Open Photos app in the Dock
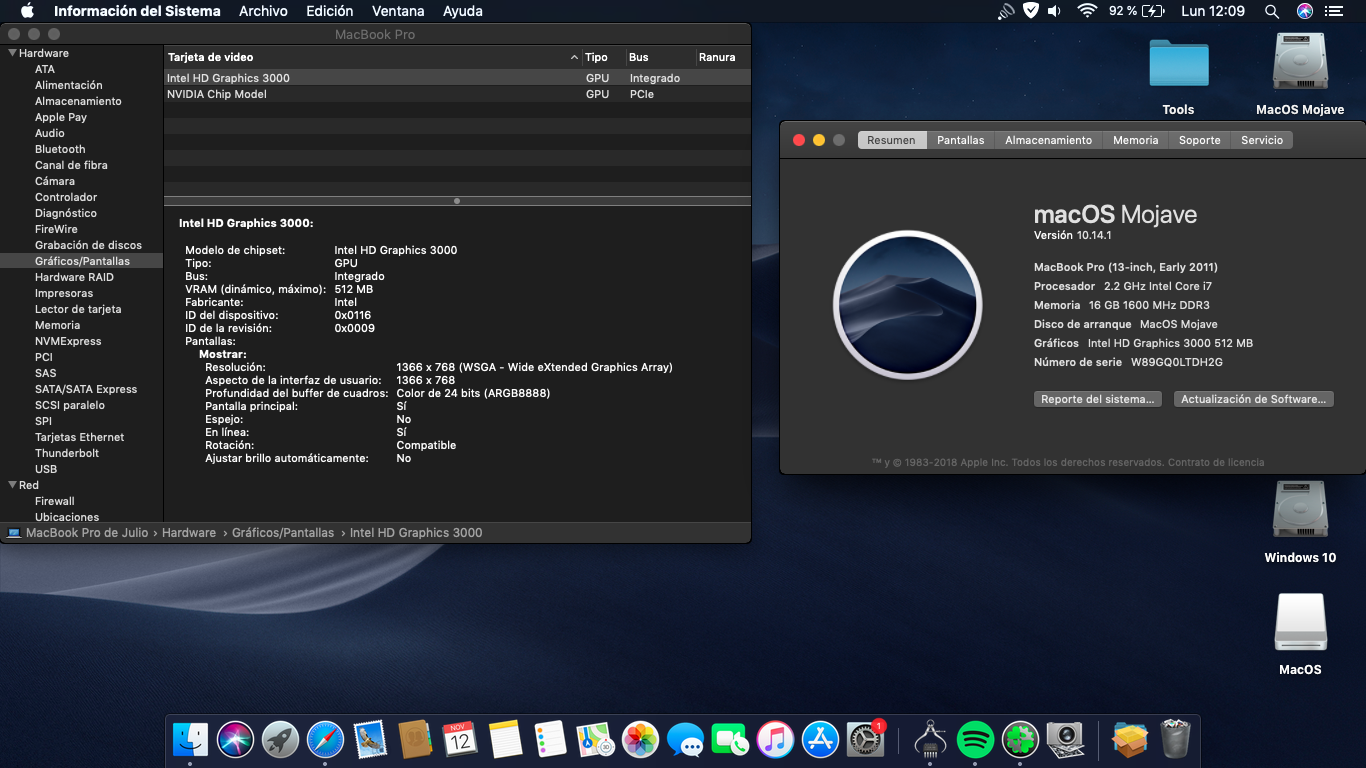The width and height of the screenshot is (1366, 768). click(x=640, y=740)
